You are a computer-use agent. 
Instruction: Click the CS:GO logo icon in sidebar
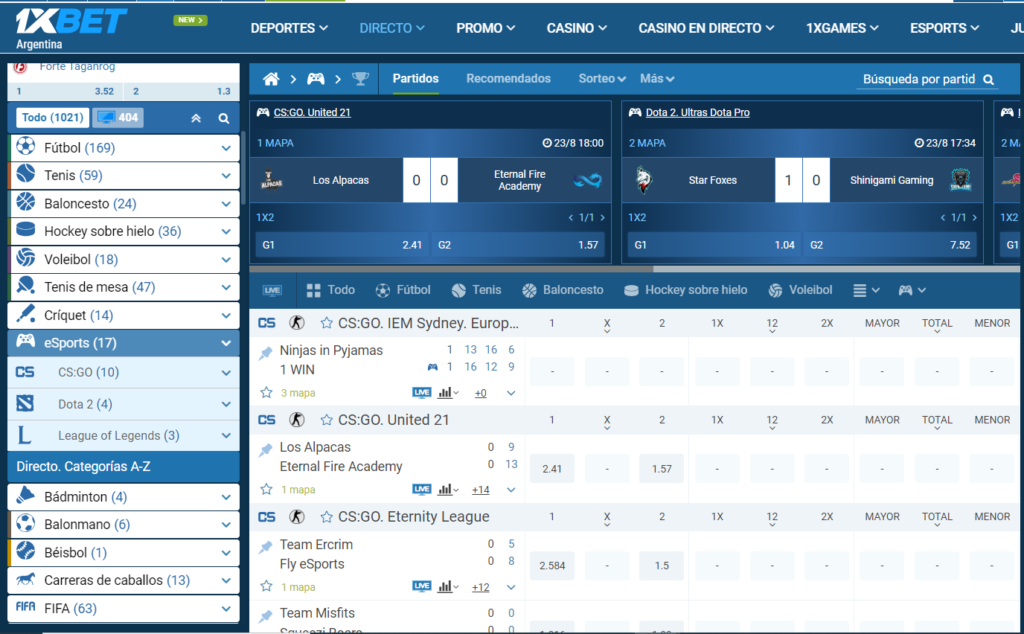tap(25, 372)
